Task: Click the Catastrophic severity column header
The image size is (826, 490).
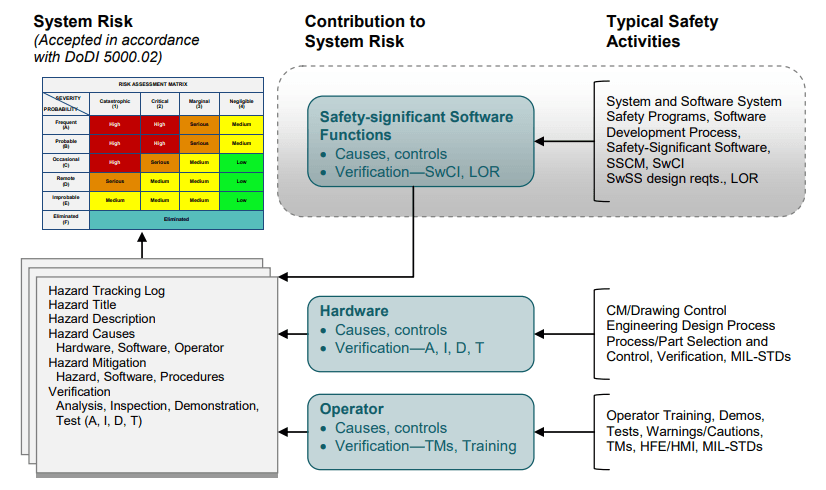Action: pyautogui.click(x=114, y=103)
